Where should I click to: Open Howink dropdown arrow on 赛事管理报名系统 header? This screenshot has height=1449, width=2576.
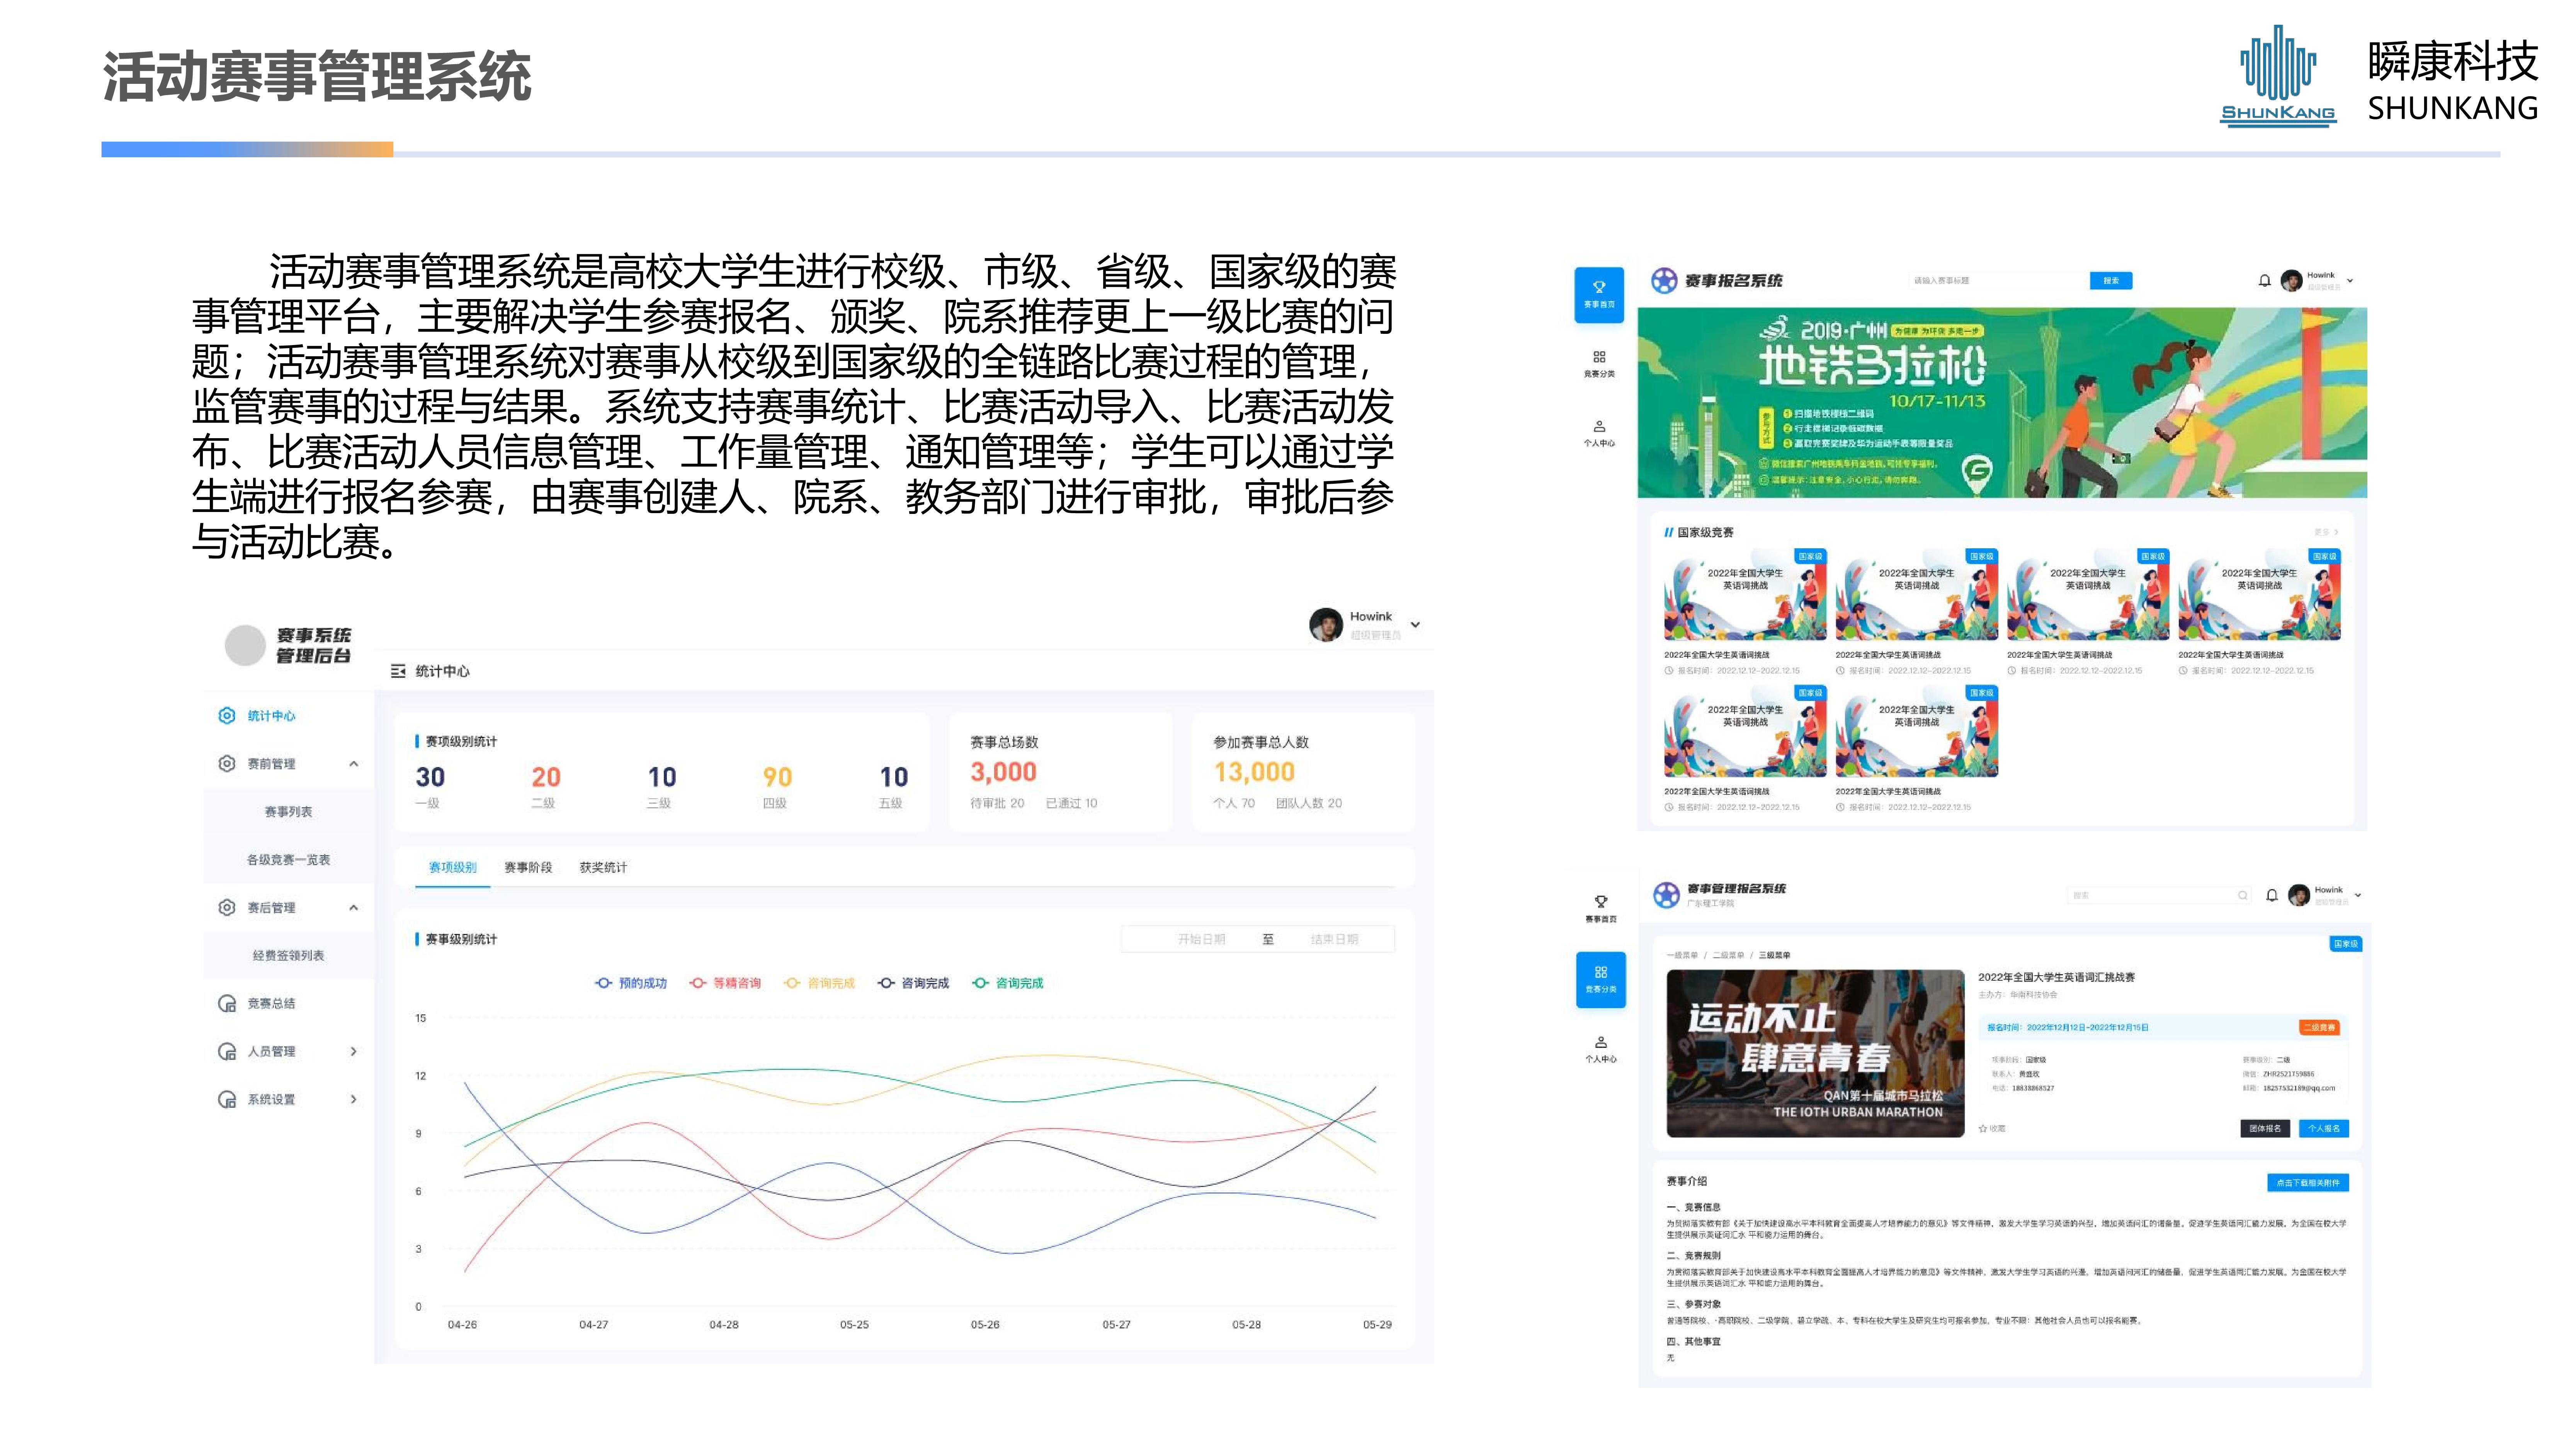2358,895
